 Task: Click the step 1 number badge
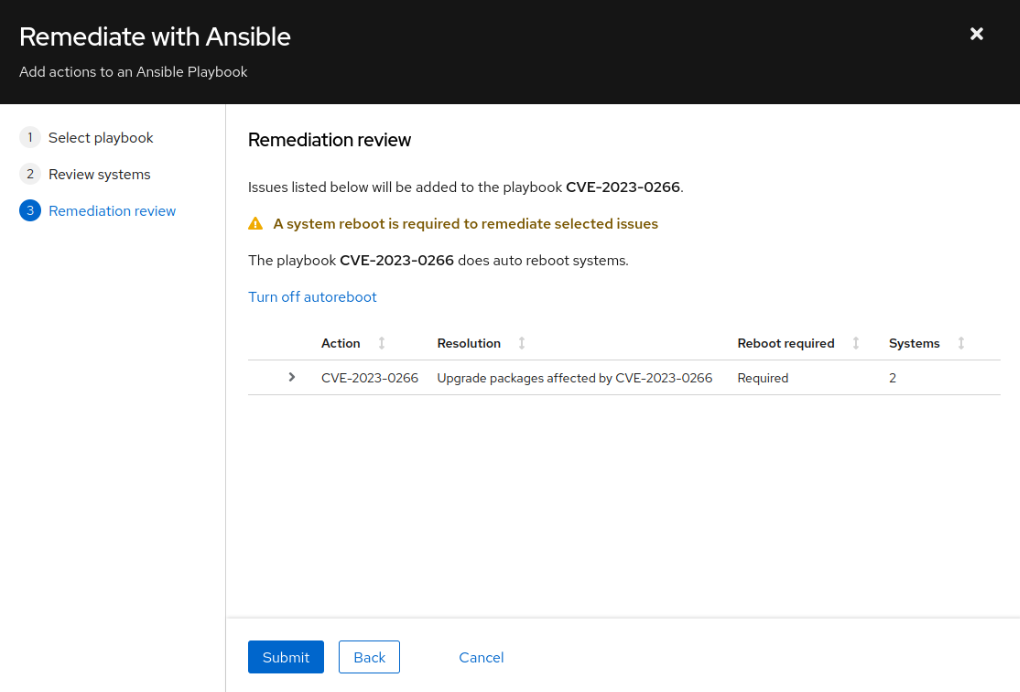(30, 137)
